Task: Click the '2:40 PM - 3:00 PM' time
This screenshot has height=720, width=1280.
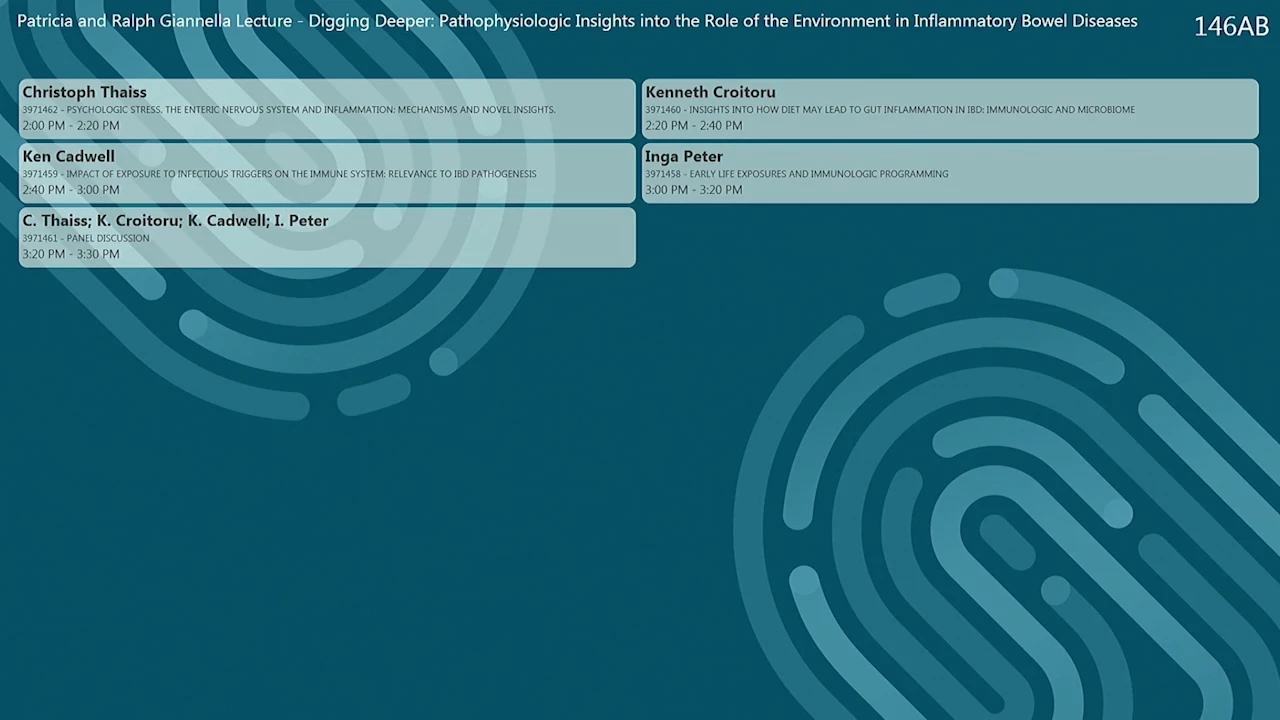Action: pyautogui.click(x=71, y=190)
